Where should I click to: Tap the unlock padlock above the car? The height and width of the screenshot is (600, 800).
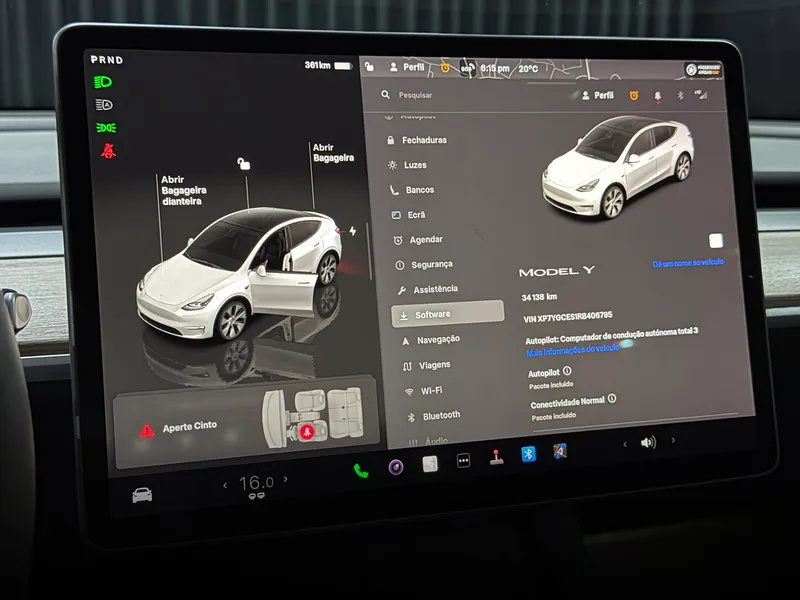[244, 163]
